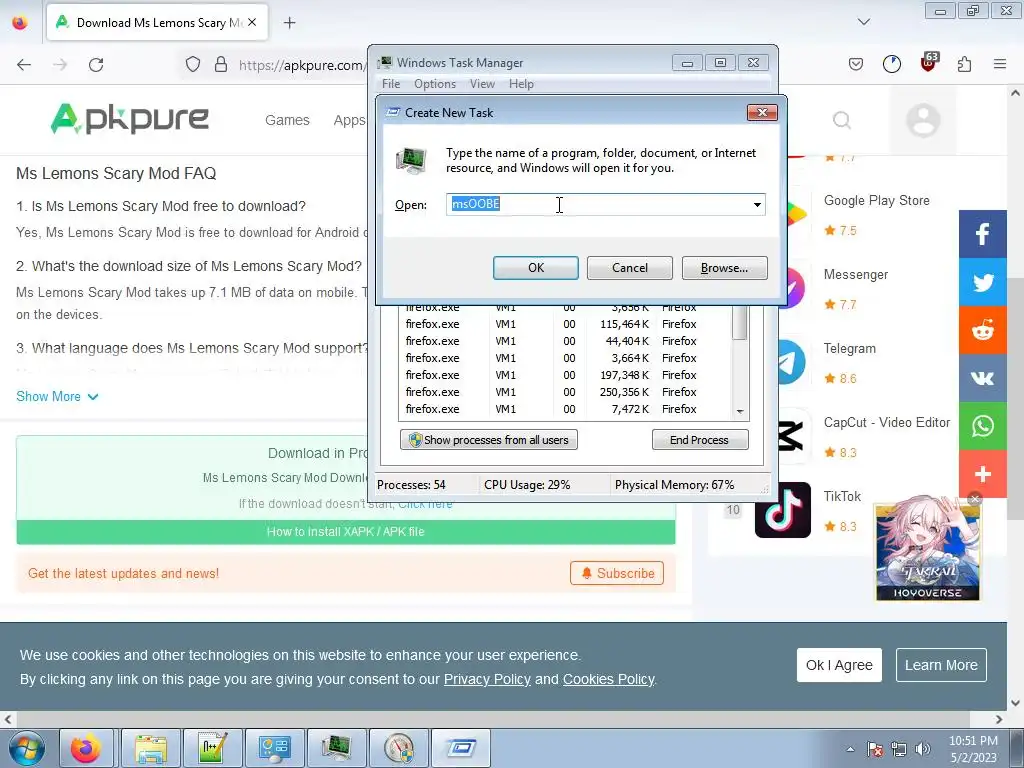Viewport: 1024px width, 768px height.
Task: Click the APKPure search magnifier icon
Action: (x=842, y=120)
